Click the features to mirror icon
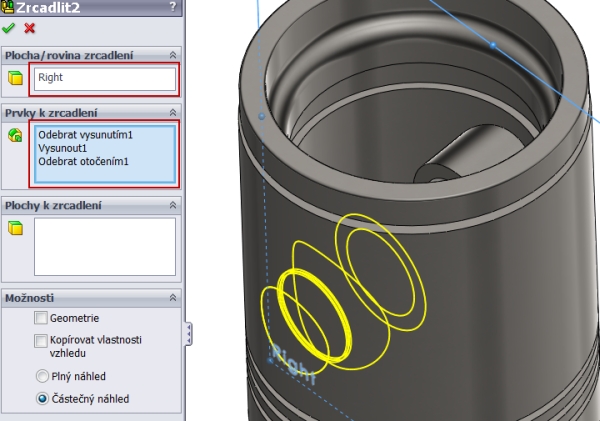Image resolution: width=600 pixels, height=421 pixels. pos(15,136)
